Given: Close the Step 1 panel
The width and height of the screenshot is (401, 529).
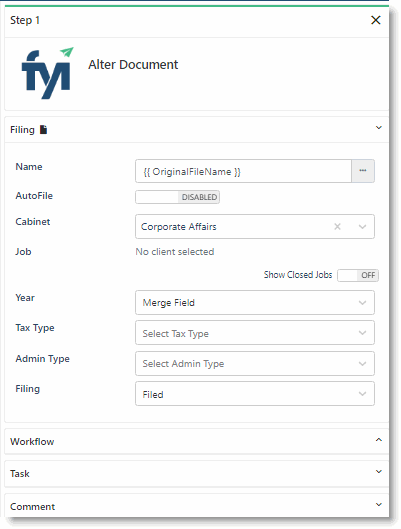Looking at the screenshot, I should pos(375,20).
